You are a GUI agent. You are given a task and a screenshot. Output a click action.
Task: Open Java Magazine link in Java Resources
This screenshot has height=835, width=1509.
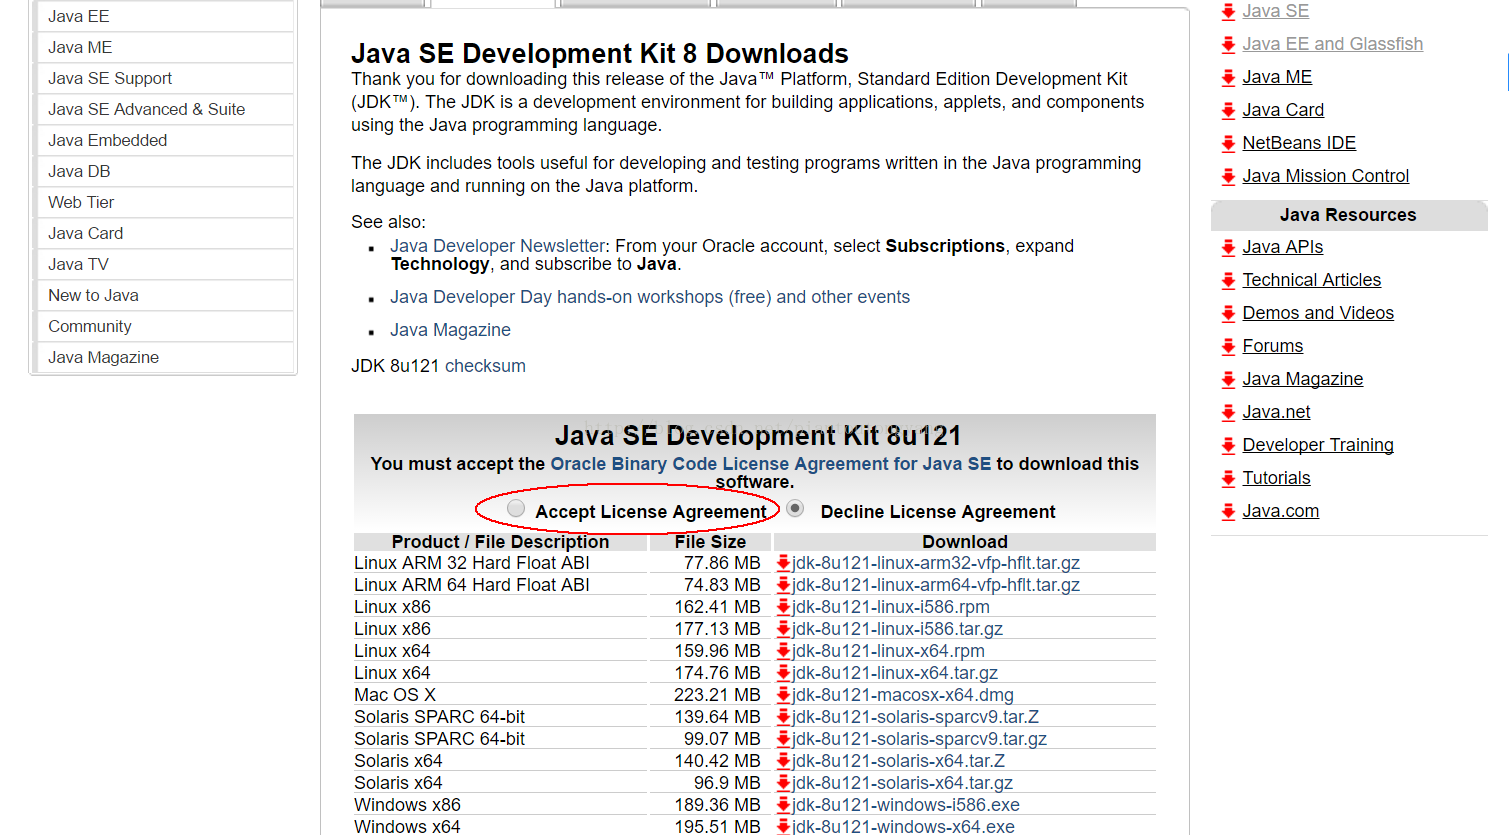tap(1302, 379)
